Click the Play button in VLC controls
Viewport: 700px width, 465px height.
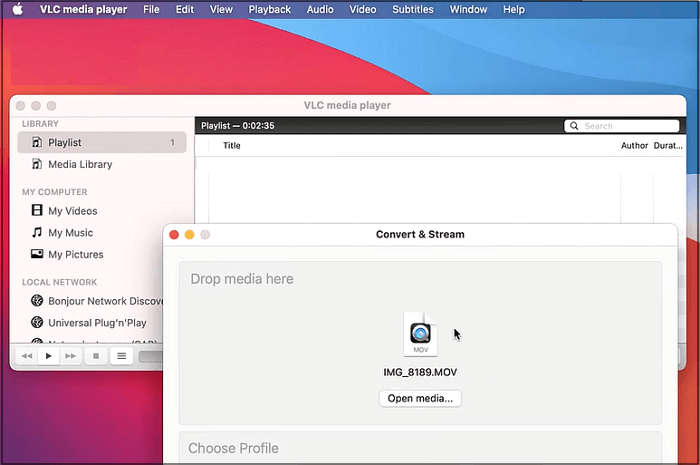49,356
